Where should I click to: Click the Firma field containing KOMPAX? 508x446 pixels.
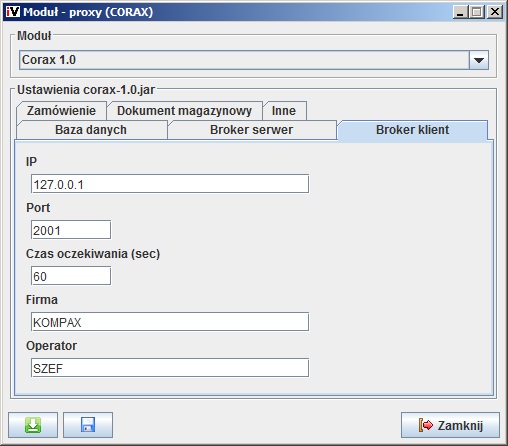(x=170, y=322)
